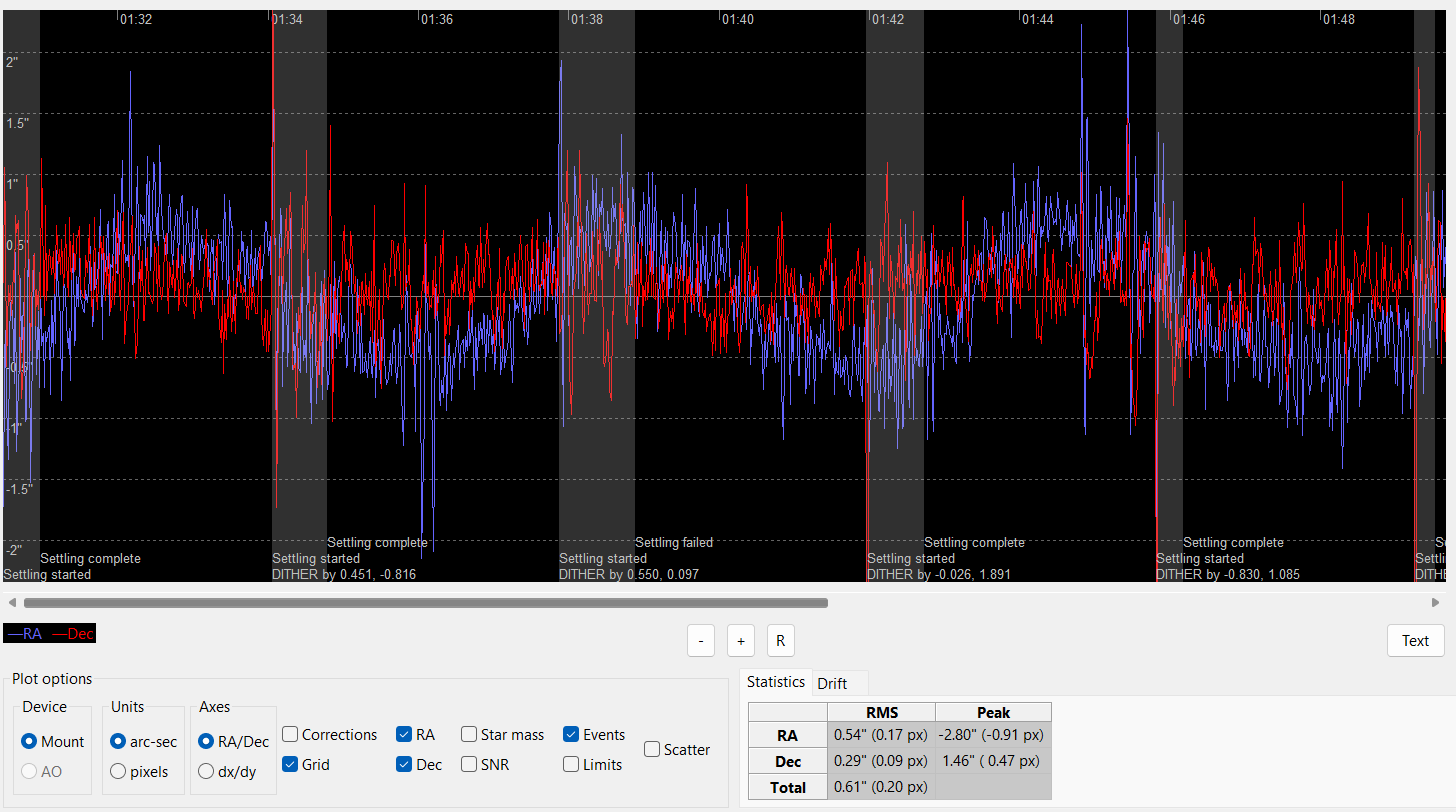Turn on the Scatter checkbox
The image size is (1456, 812).
coord(652,749)
